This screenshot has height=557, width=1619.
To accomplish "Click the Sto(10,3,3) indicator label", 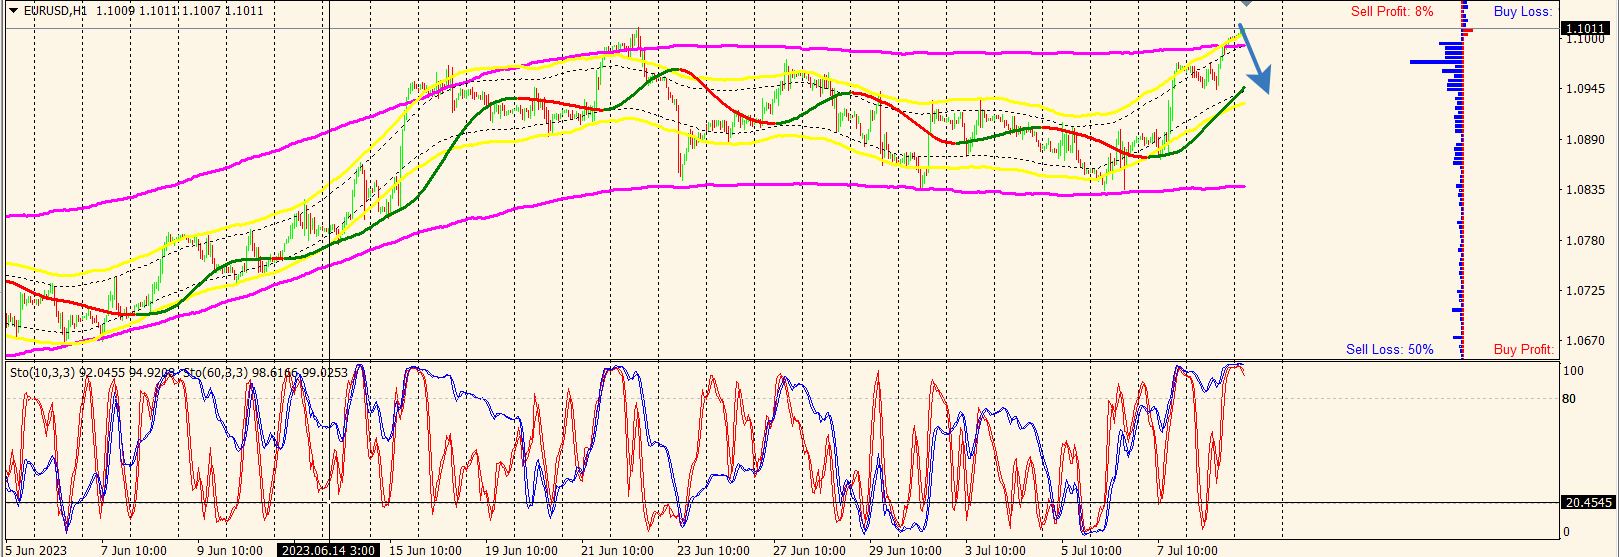I will [x=43, y=373].
